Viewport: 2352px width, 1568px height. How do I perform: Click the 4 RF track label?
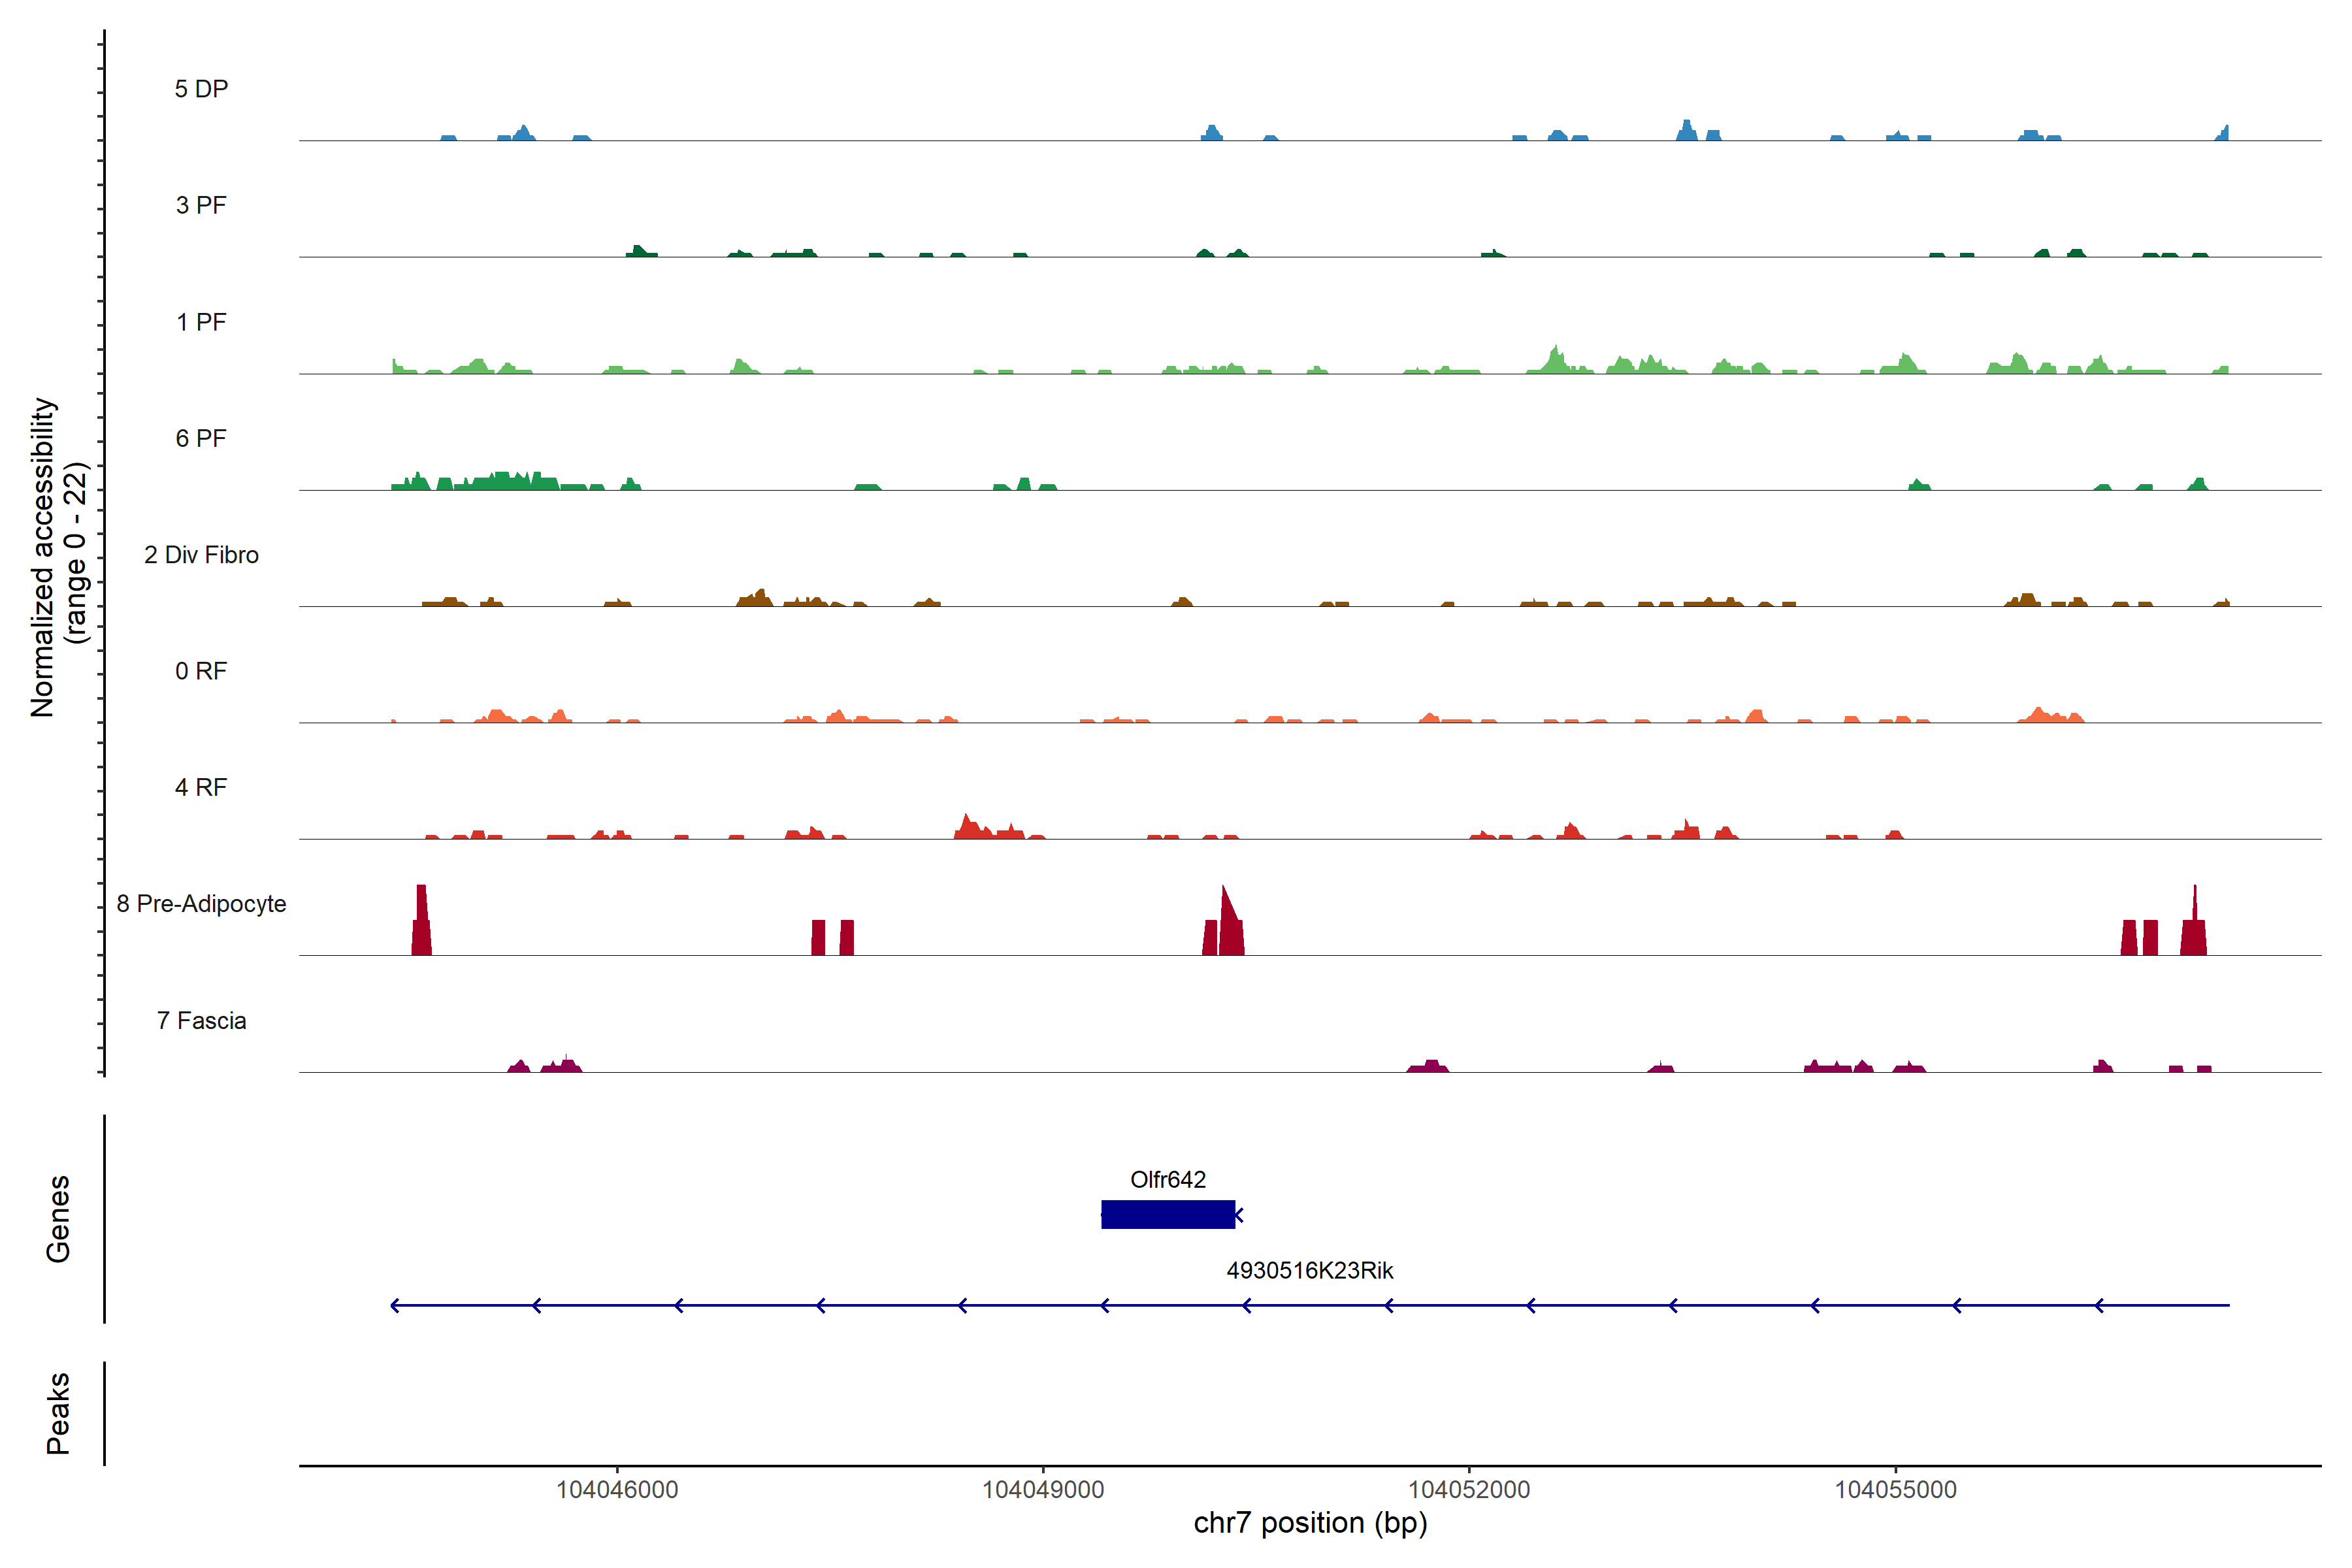tap(201, 787)
